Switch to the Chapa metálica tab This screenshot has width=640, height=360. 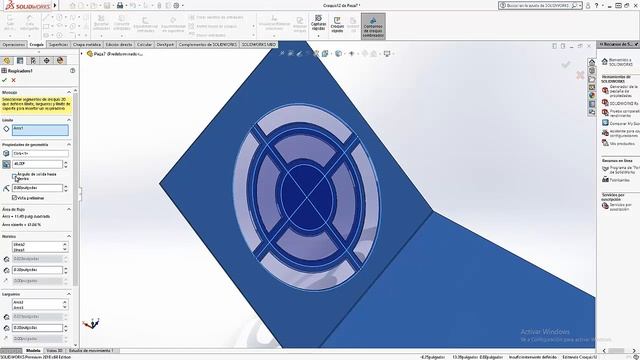tap(87, 44)
